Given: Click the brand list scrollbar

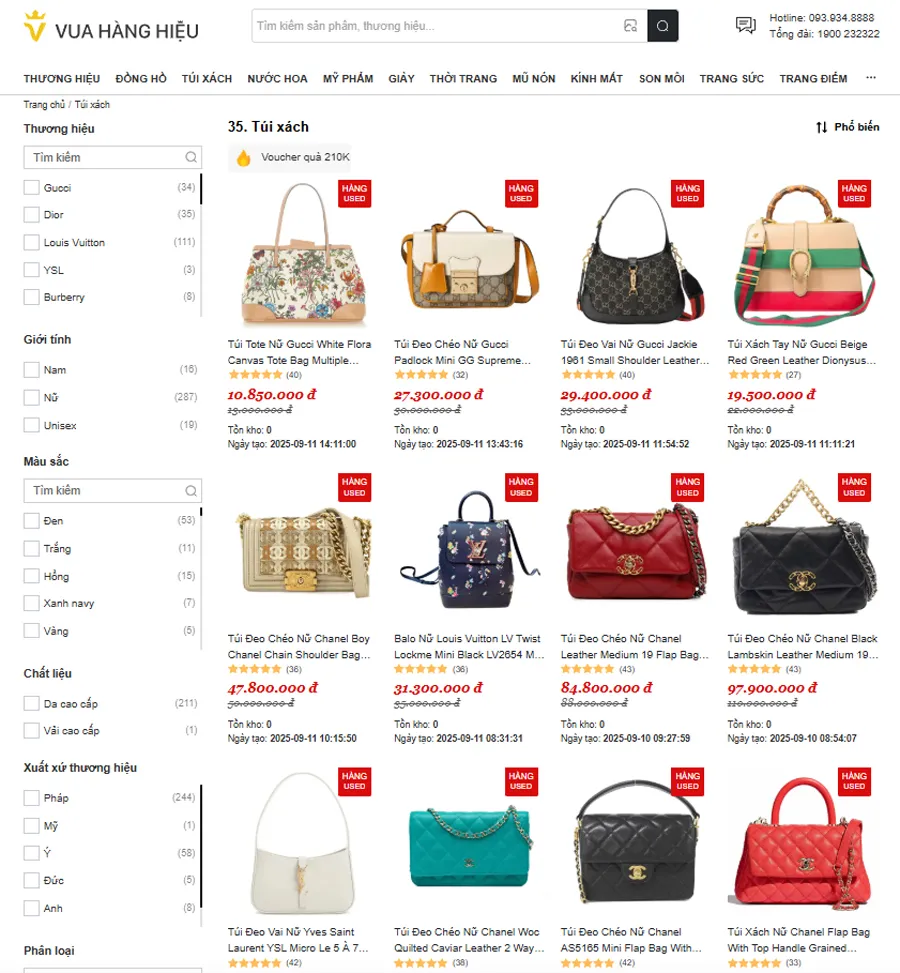Looking at the screenshot, I should pyautogui.click(x=201, y=189).
